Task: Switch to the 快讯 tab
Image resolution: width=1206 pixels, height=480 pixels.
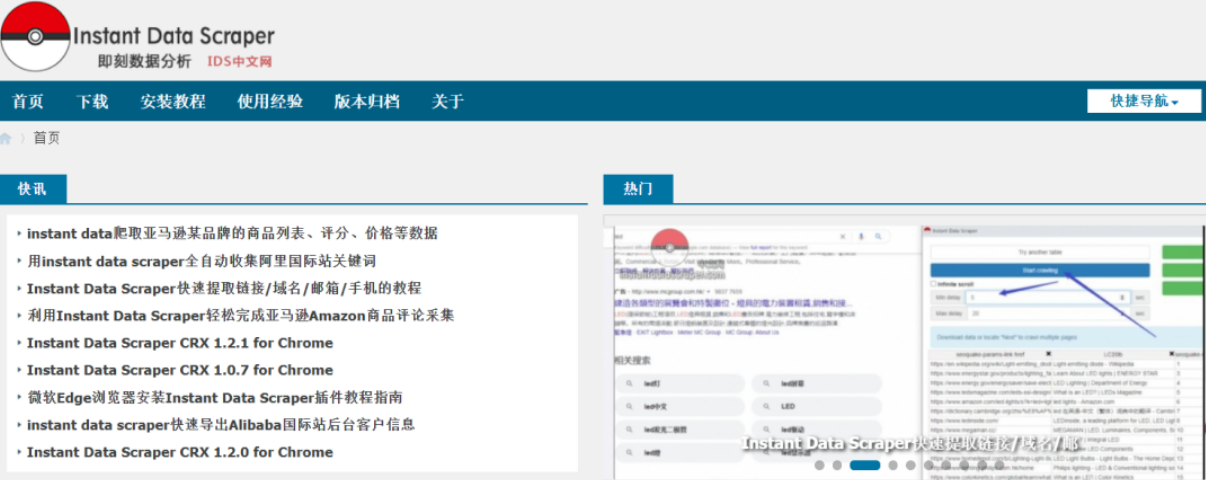Action: coord(32,188)
